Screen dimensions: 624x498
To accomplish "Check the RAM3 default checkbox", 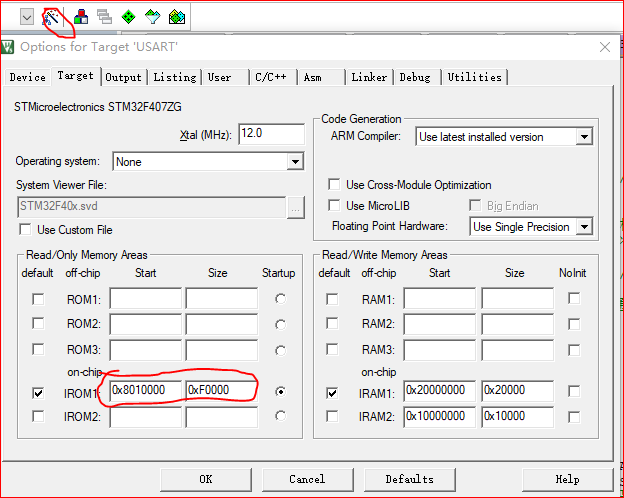I will [x=332, y=349].
